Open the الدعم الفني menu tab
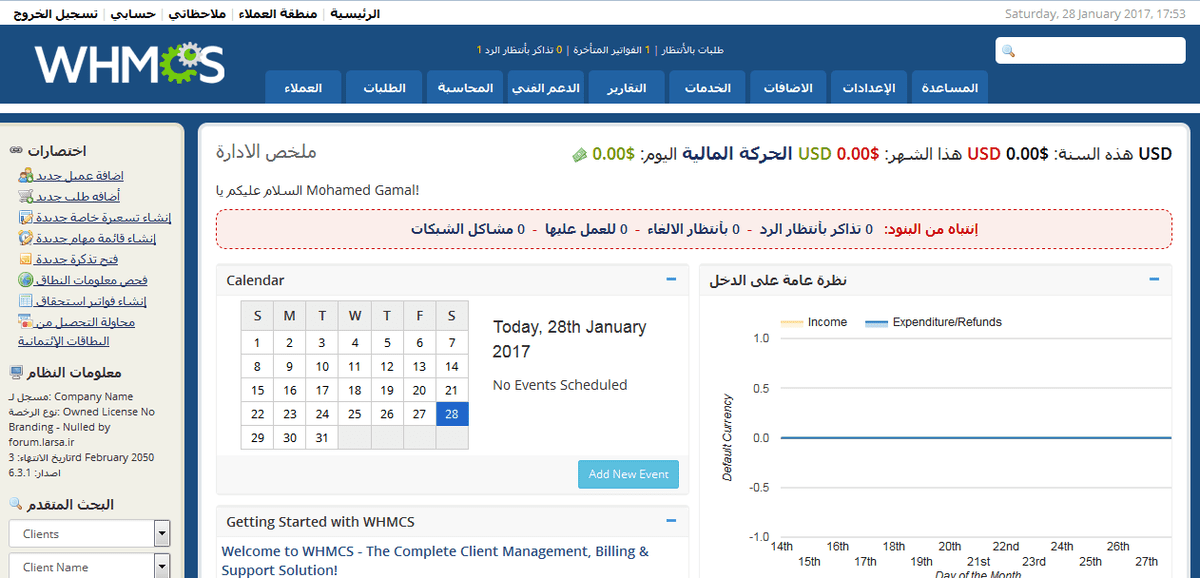 tap(546, 87)
